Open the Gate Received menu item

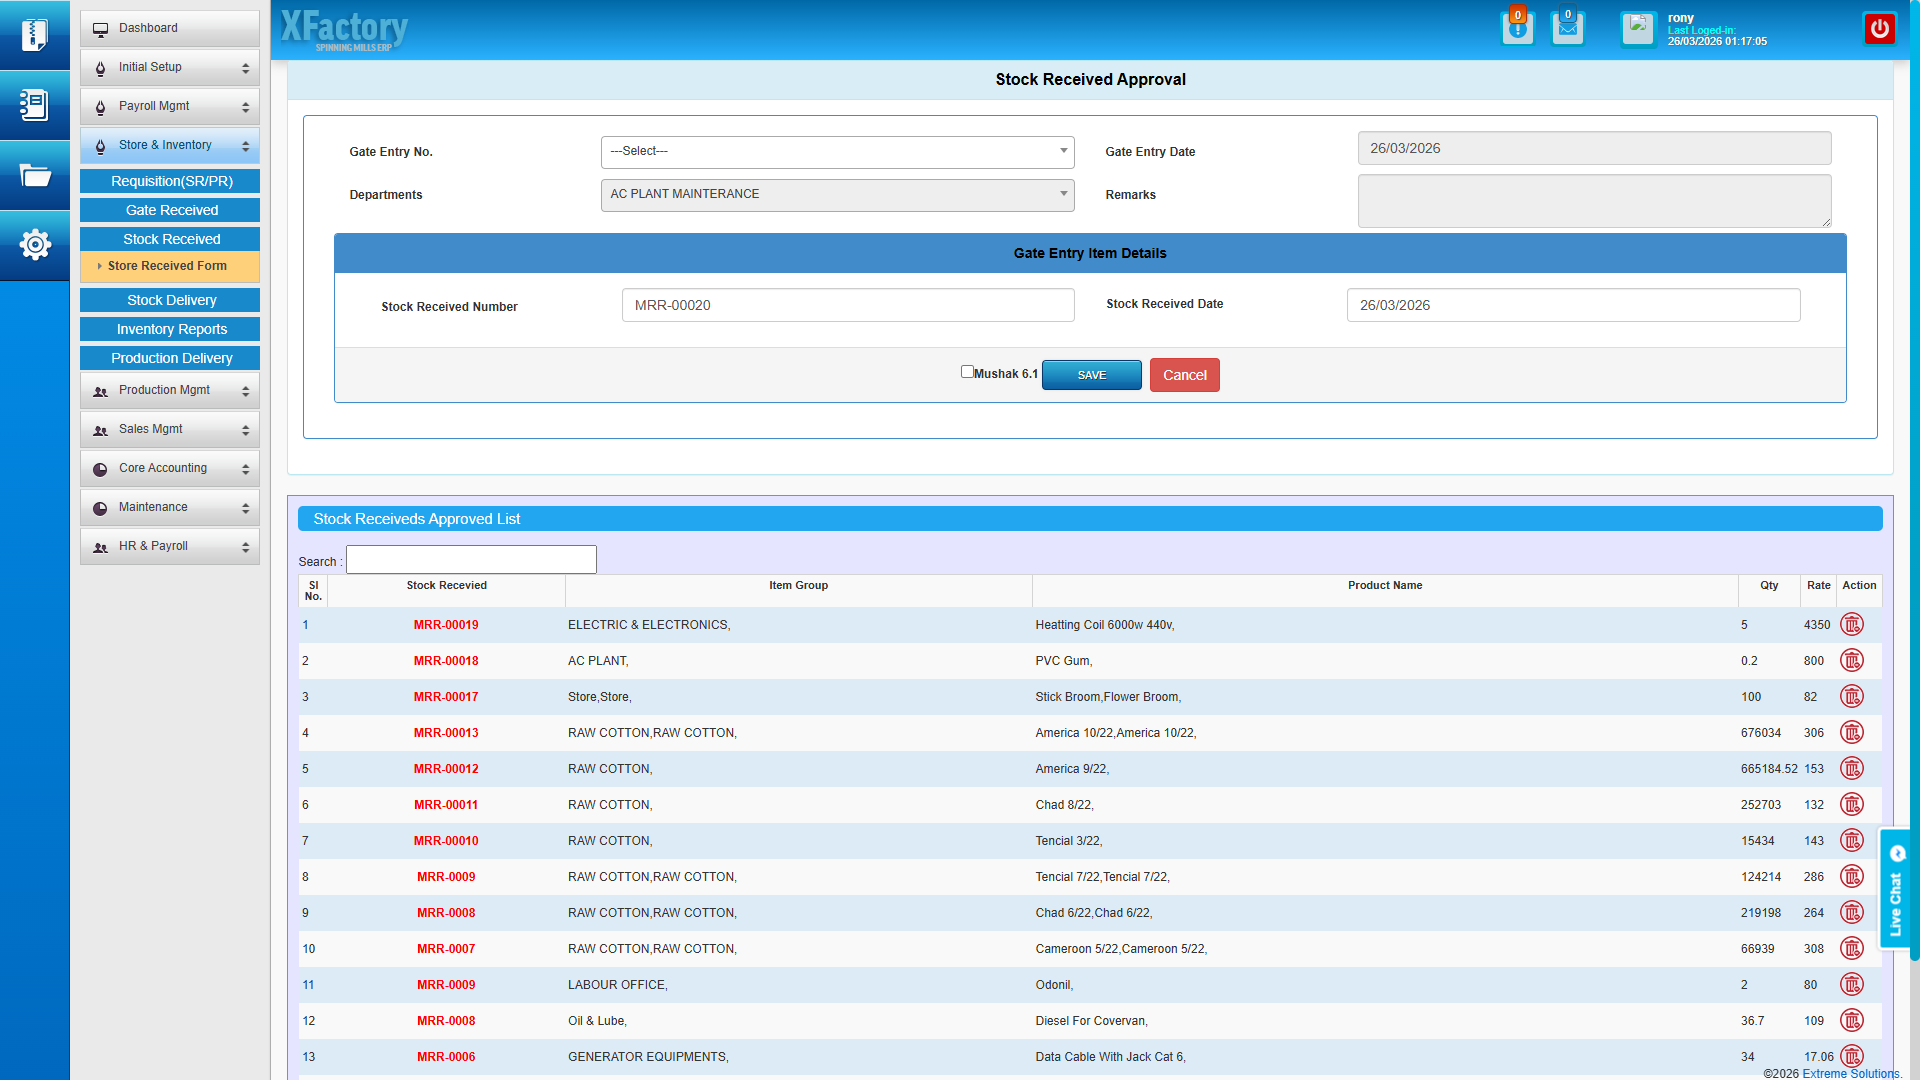(171, 210)
